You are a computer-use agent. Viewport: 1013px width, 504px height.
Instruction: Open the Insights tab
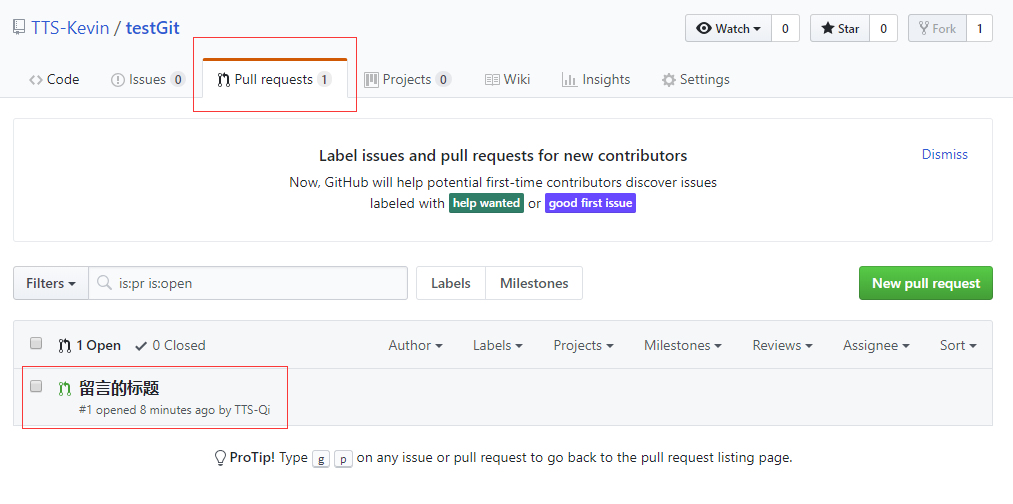pyautogui.click(x=596, y=80)
